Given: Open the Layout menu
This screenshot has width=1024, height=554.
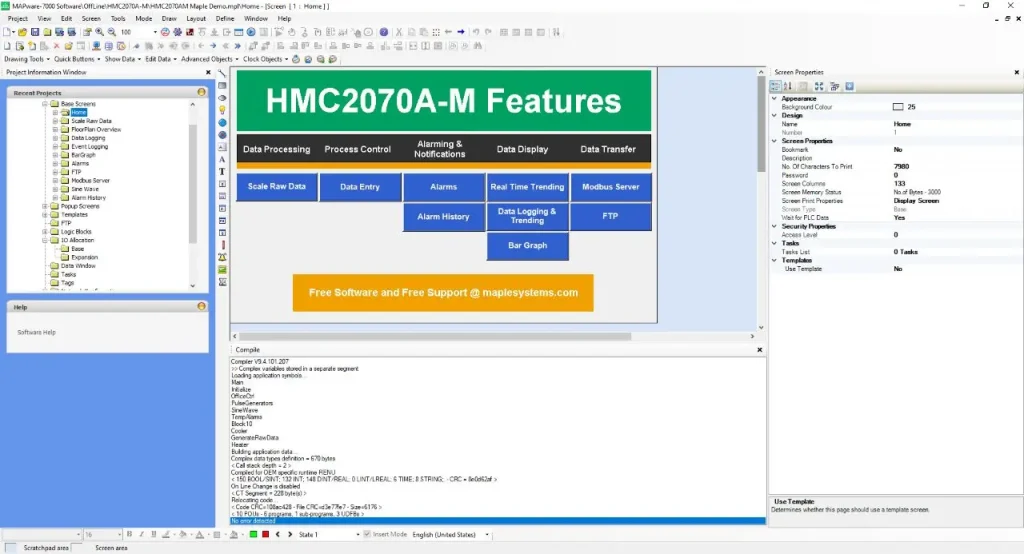Looking at the screenshot, I should pyautogui.click(x=196, y=18).
